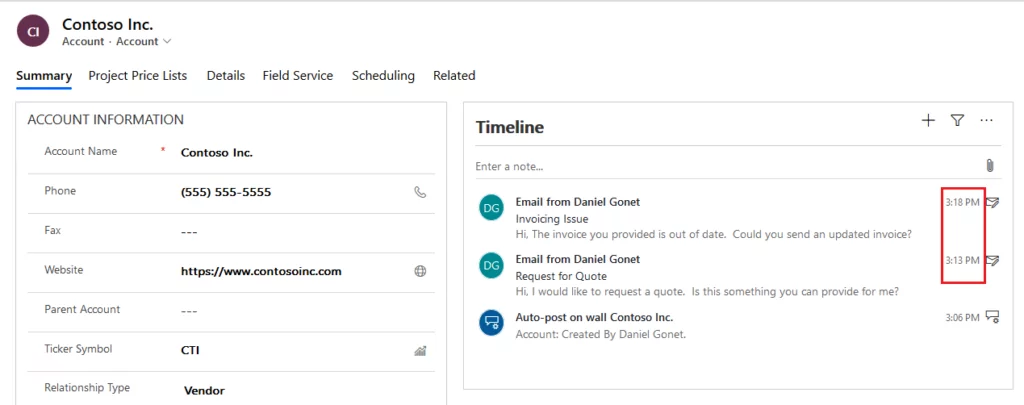The image size is (1024, 405).
Task: Click the DG avatar on the Invoicing Issue email
Action: click(491, 208)
